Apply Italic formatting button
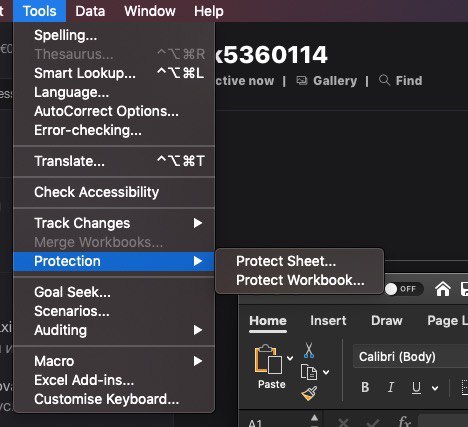 click(x=391, y=387)
